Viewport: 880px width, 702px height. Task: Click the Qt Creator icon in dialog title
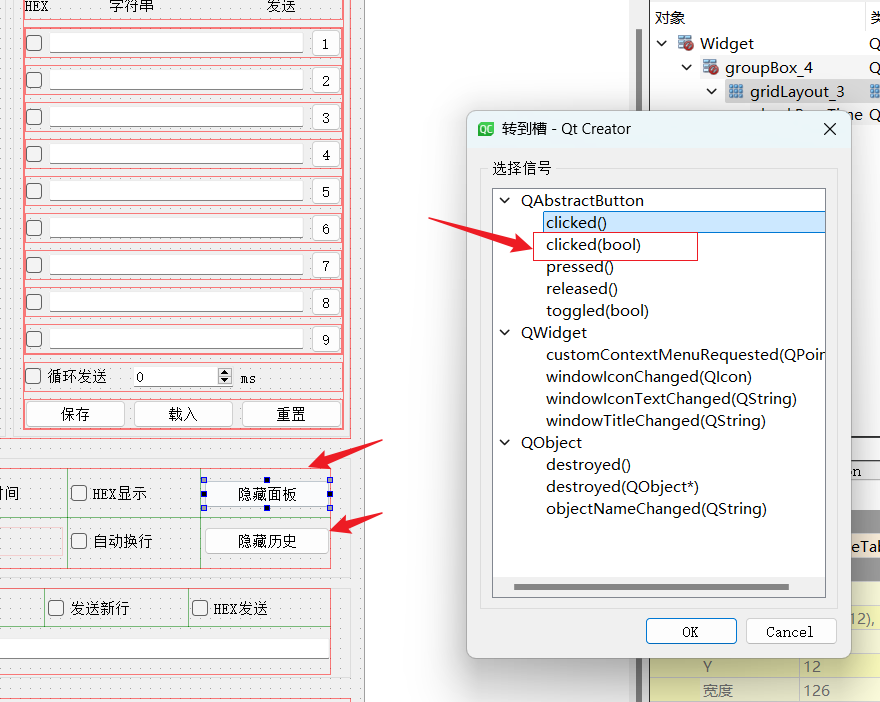tap(485, 129)
